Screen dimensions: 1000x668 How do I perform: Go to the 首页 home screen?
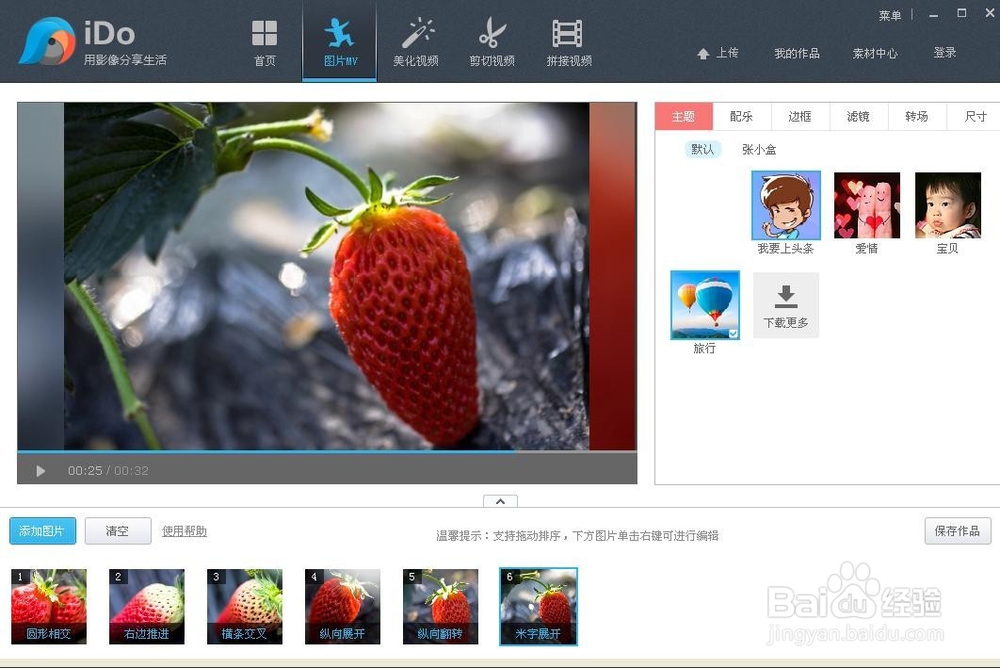click(x=264, y=42)
